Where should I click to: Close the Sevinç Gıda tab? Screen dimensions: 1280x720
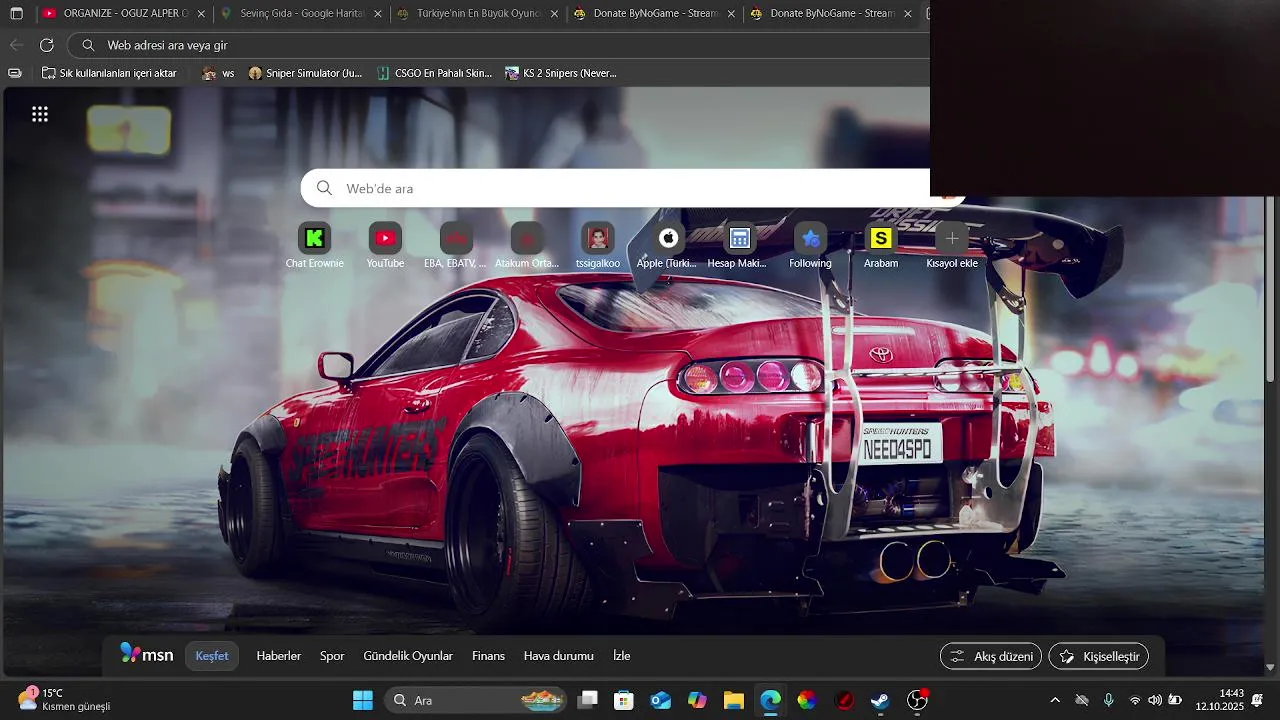[x=378, y=14]
